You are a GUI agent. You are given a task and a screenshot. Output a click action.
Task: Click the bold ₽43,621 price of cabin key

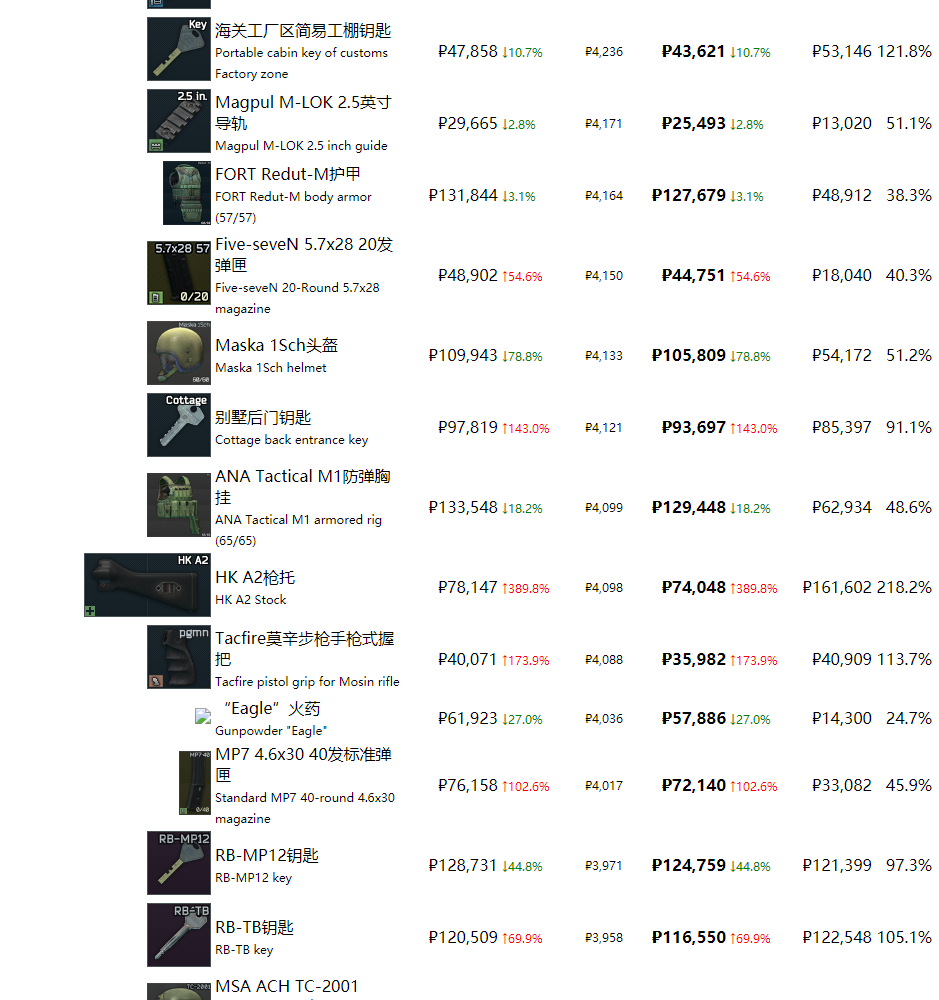[x=693, y=51]
